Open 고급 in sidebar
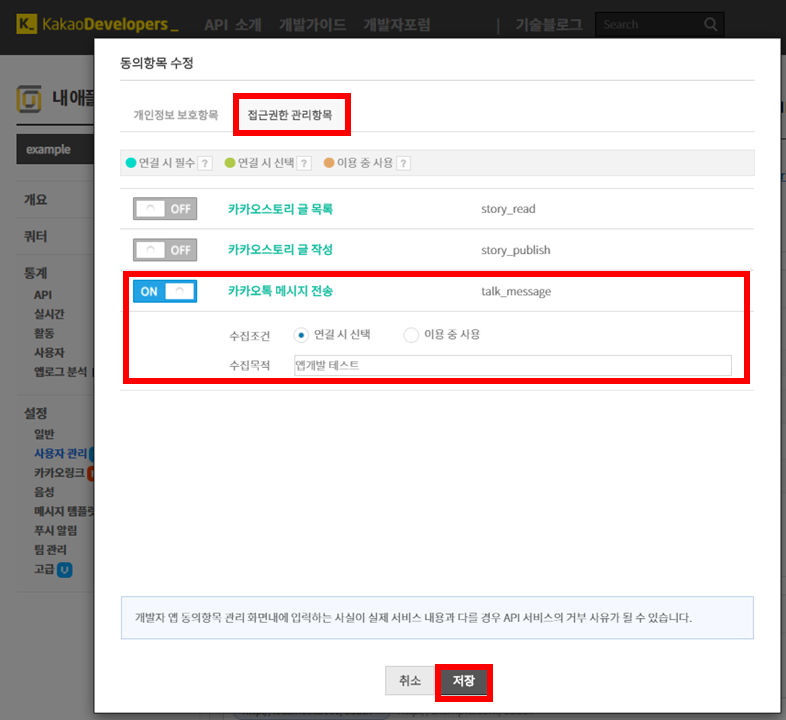This screenshot has height=720, width=786. pos(44,569)
